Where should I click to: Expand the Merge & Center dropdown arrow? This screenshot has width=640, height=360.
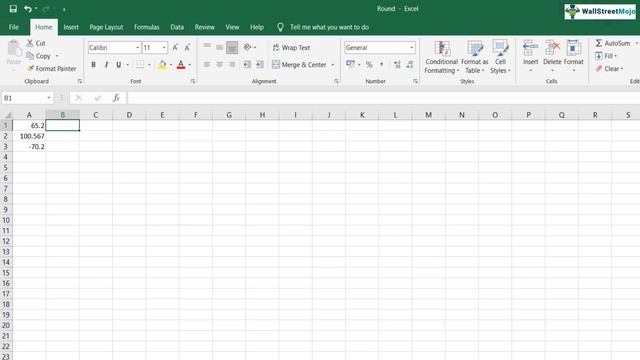(x=333, y=64)
